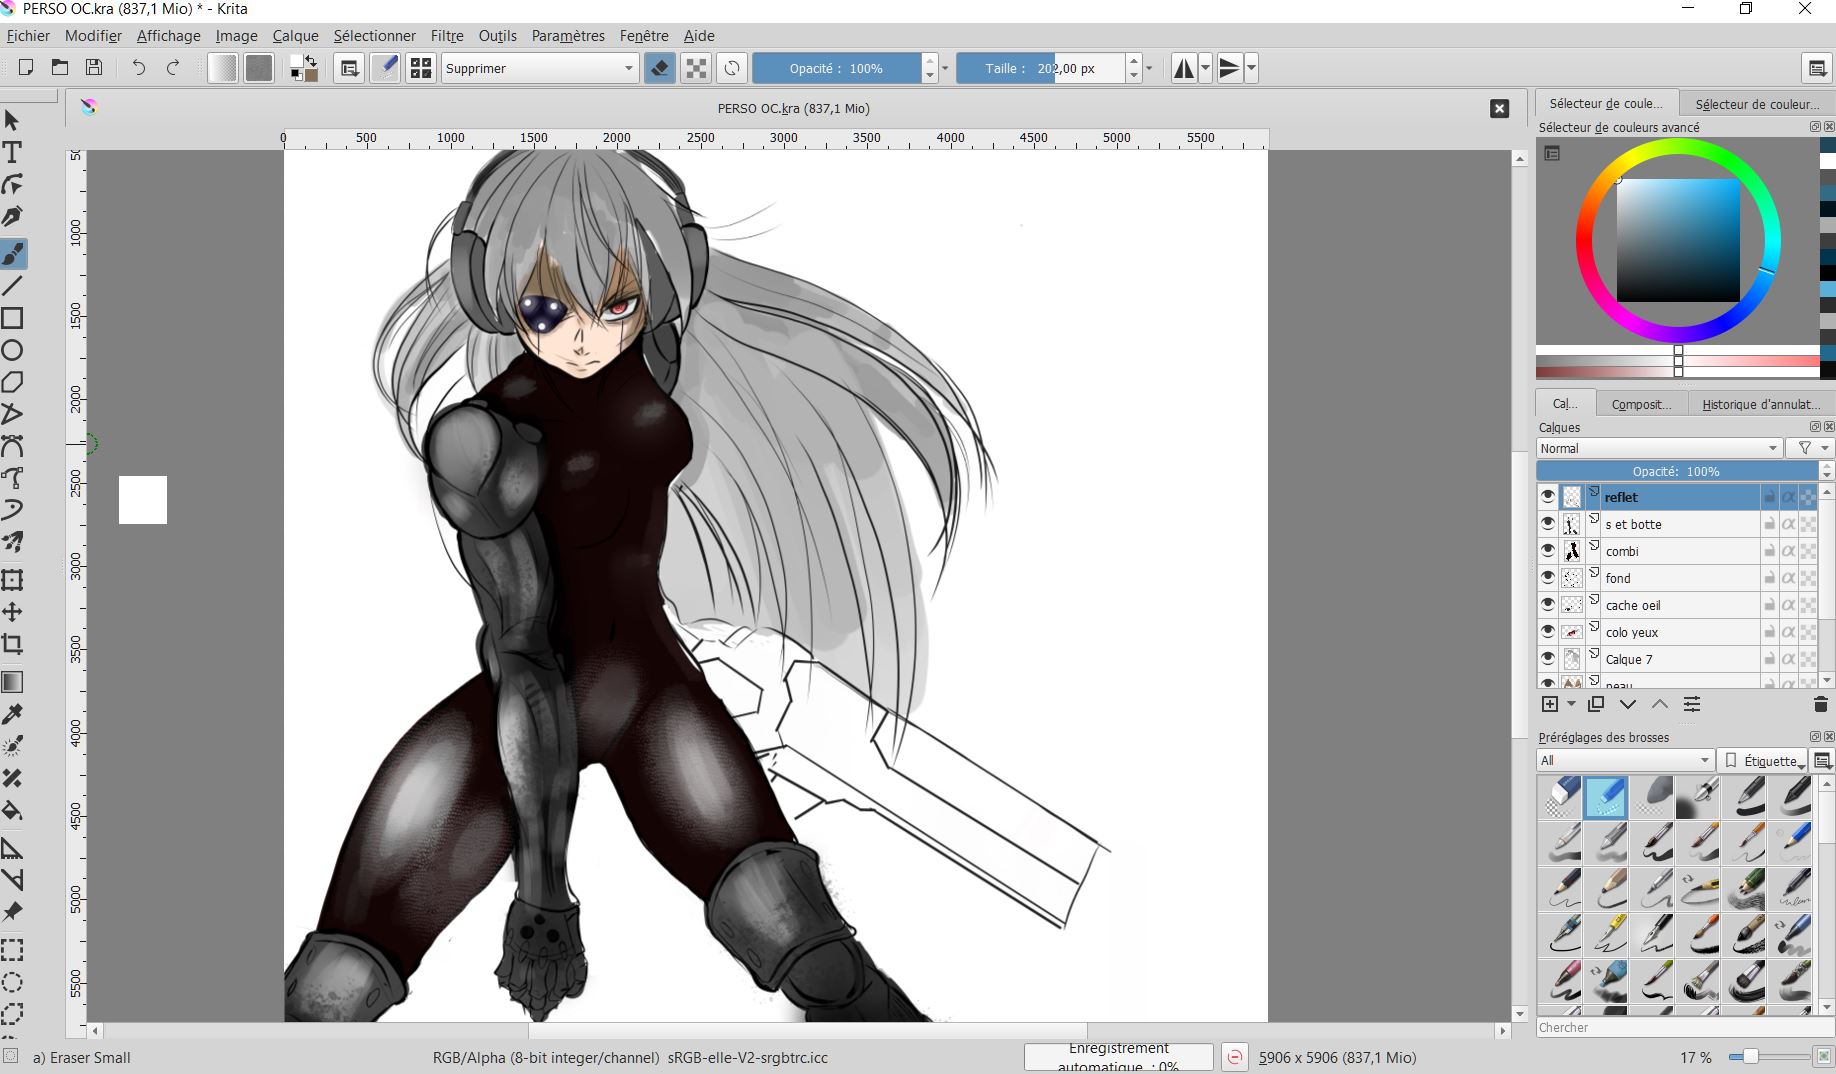The image size is (1836, 1074).
Task: Toggle eraser mode in the toolbar
Action: pyautogui.click(x=659, y=68)
